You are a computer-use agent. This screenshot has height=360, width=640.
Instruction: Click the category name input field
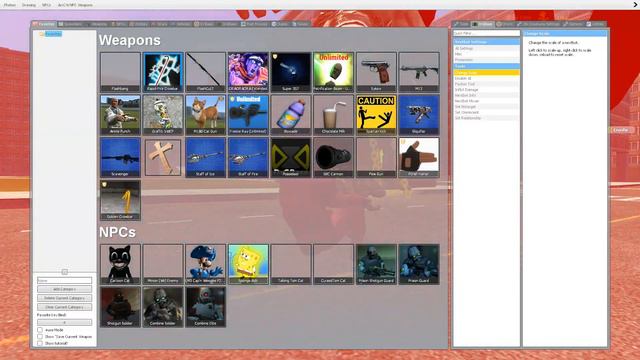(x=64, y=280)
